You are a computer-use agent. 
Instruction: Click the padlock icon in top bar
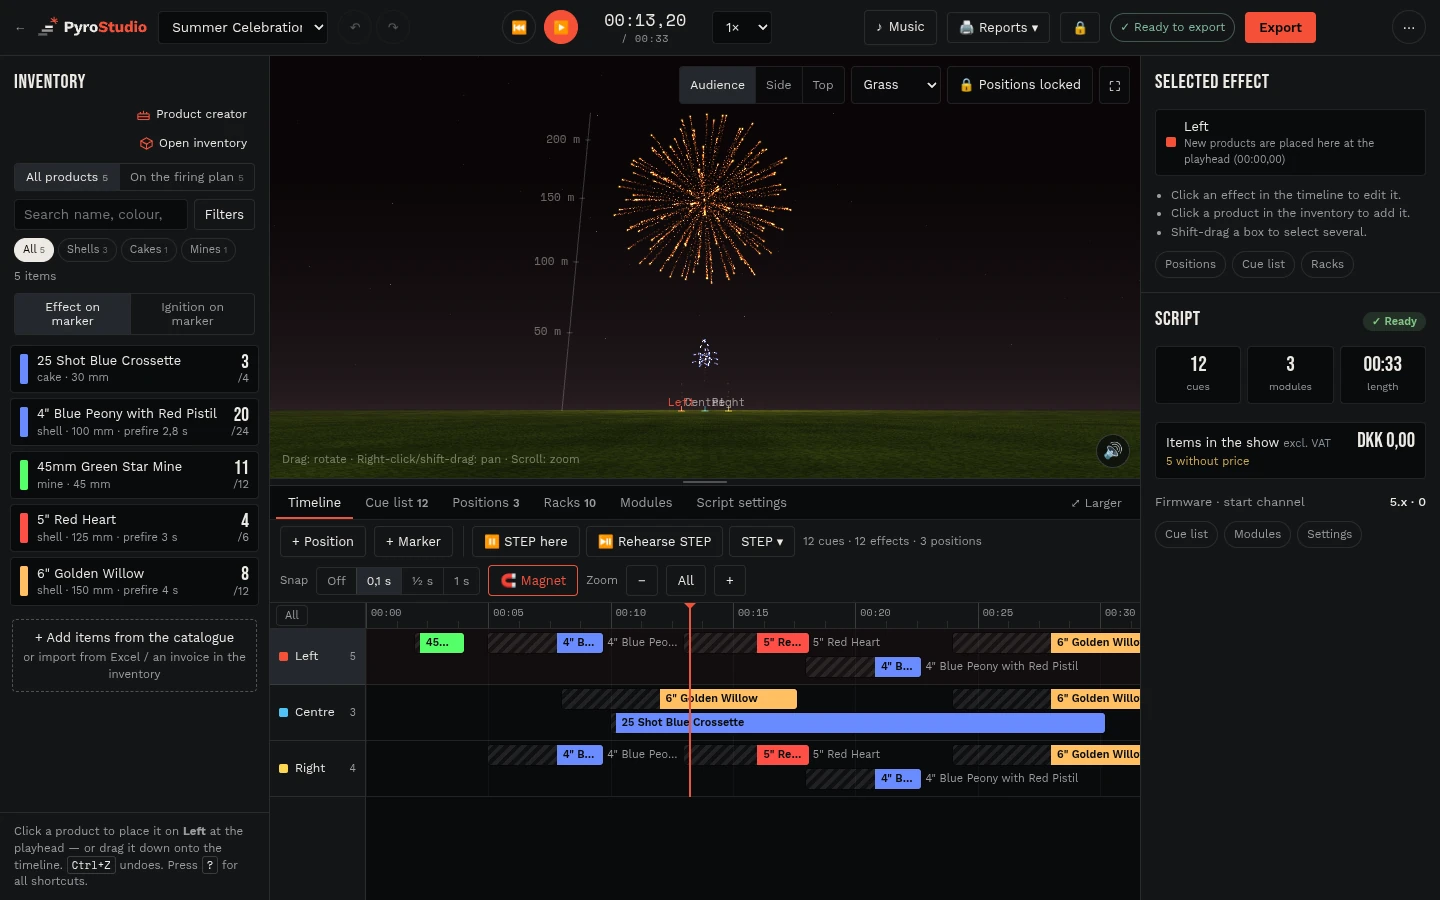pyautogui.click(x=1080, y=28)
